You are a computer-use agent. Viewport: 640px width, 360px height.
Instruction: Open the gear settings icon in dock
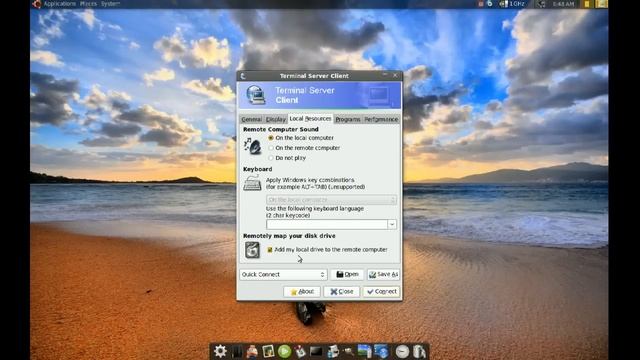coord(220,351)
